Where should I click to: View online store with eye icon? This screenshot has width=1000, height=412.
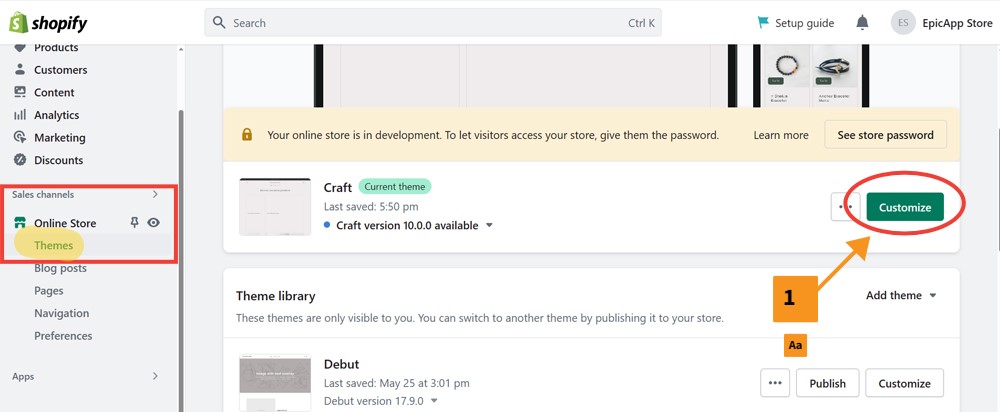click(154, 223)
